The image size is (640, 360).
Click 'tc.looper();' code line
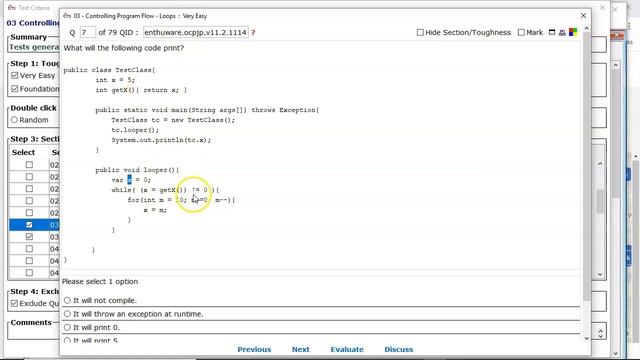click(x=135, y=130)
